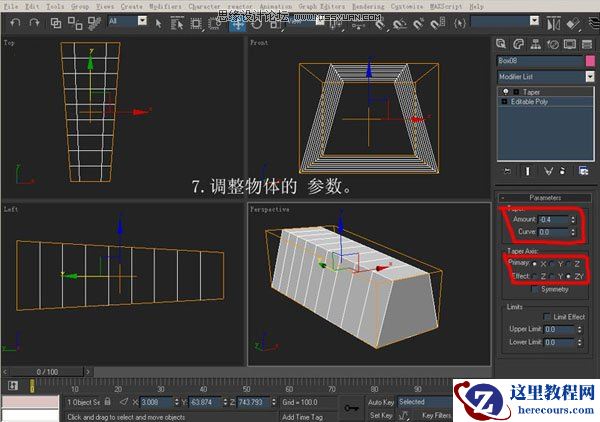Open the All selection filter dropdown

[142, 21]
